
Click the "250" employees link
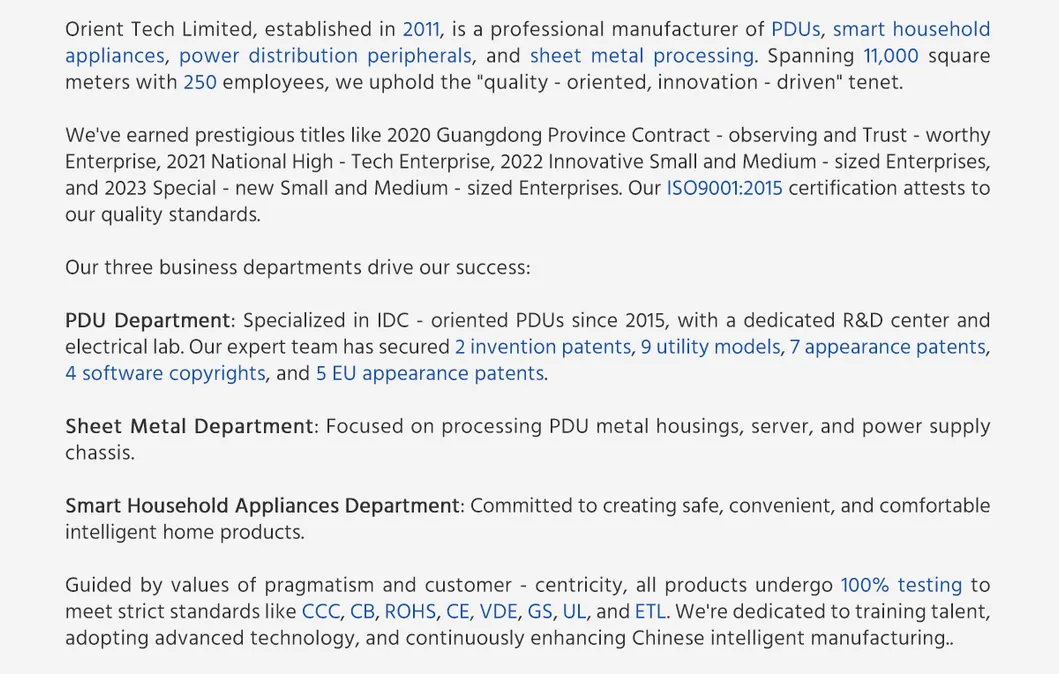point(200,82)
